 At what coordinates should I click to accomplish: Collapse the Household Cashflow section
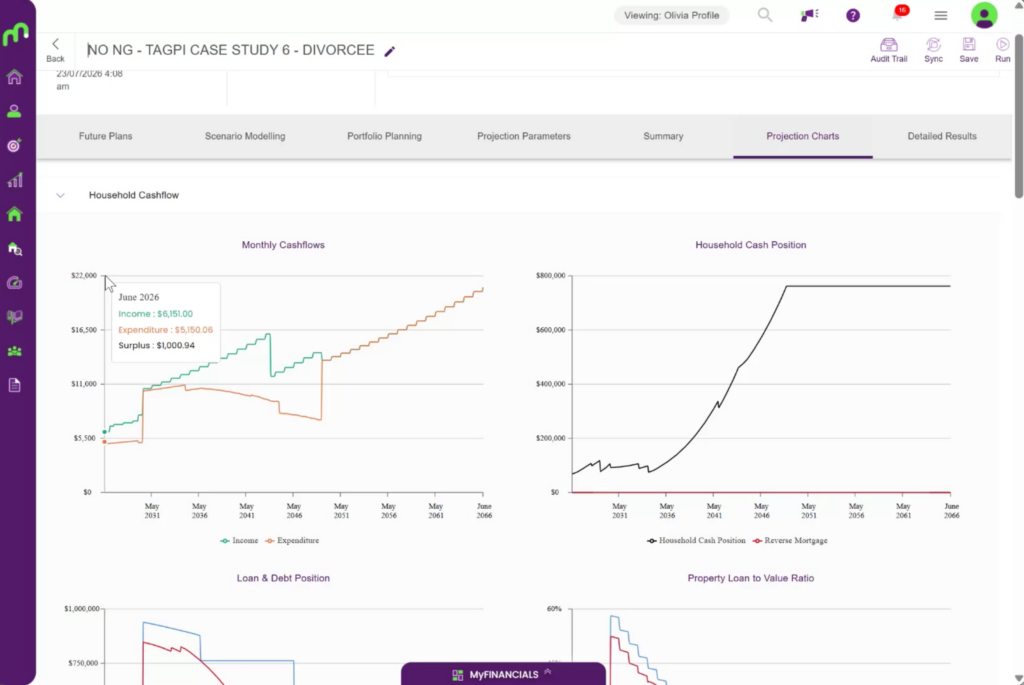click(60, 195)
